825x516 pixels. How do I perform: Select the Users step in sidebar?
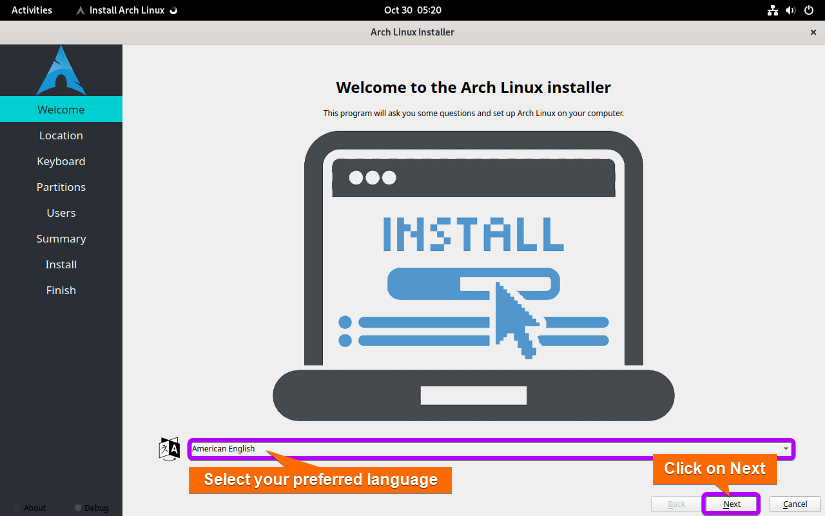61,213
